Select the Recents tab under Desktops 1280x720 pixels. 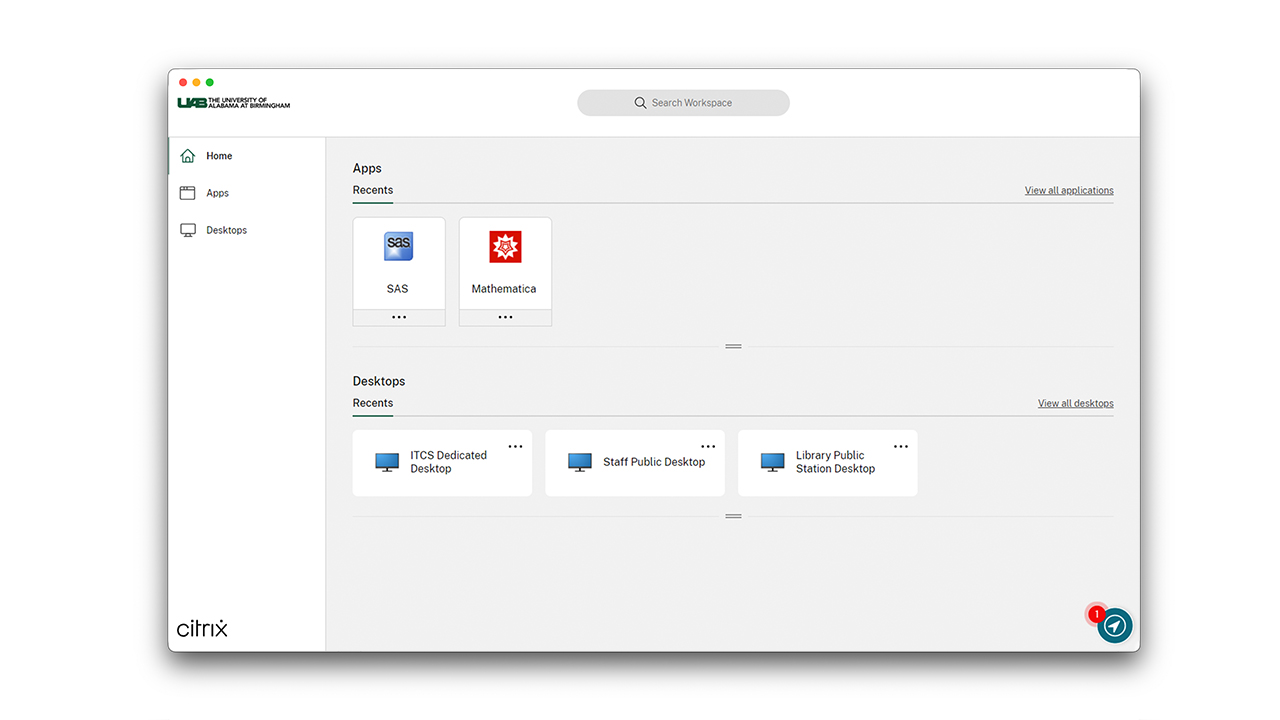[373, 403]
